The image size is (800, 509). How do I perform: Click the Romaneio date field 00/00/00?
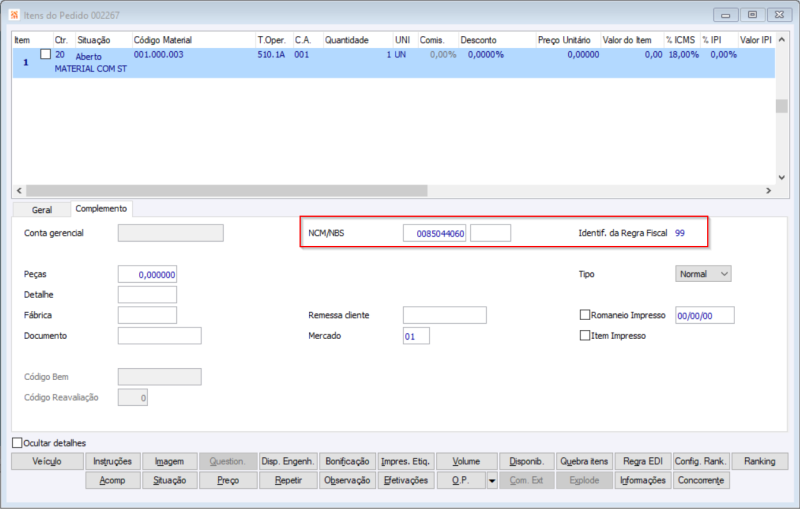pyautogui.click(x=705, y=315)
